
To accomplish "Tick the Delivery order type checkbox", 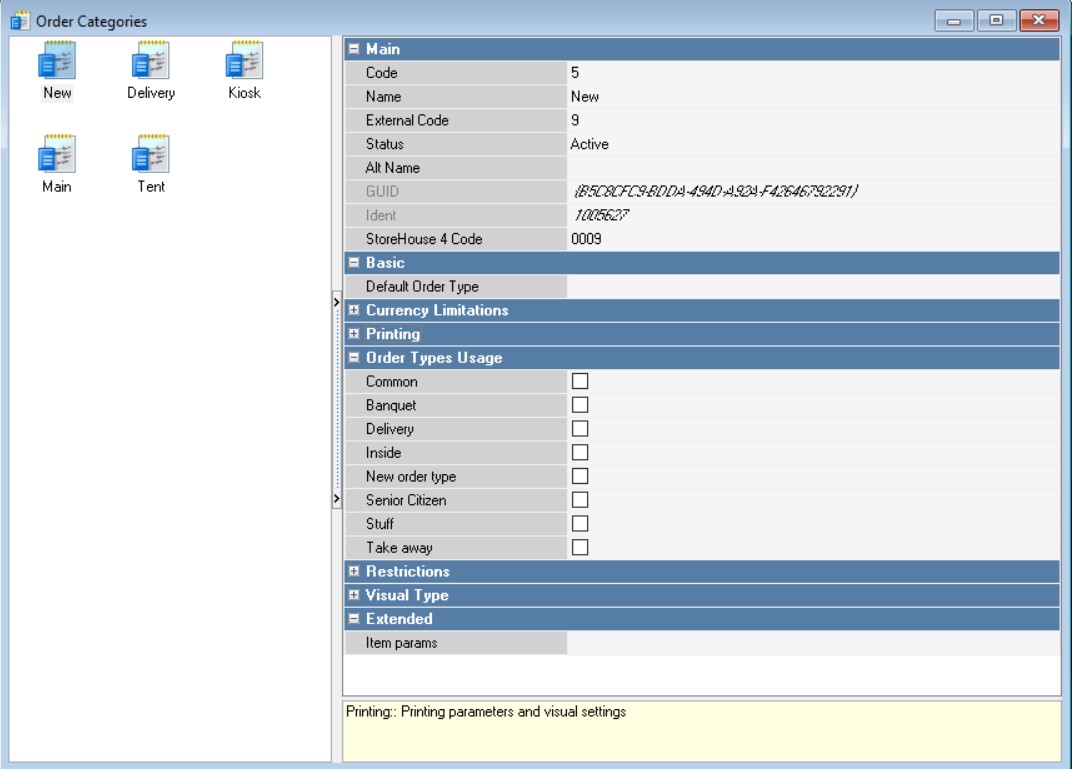I will 580,429.
